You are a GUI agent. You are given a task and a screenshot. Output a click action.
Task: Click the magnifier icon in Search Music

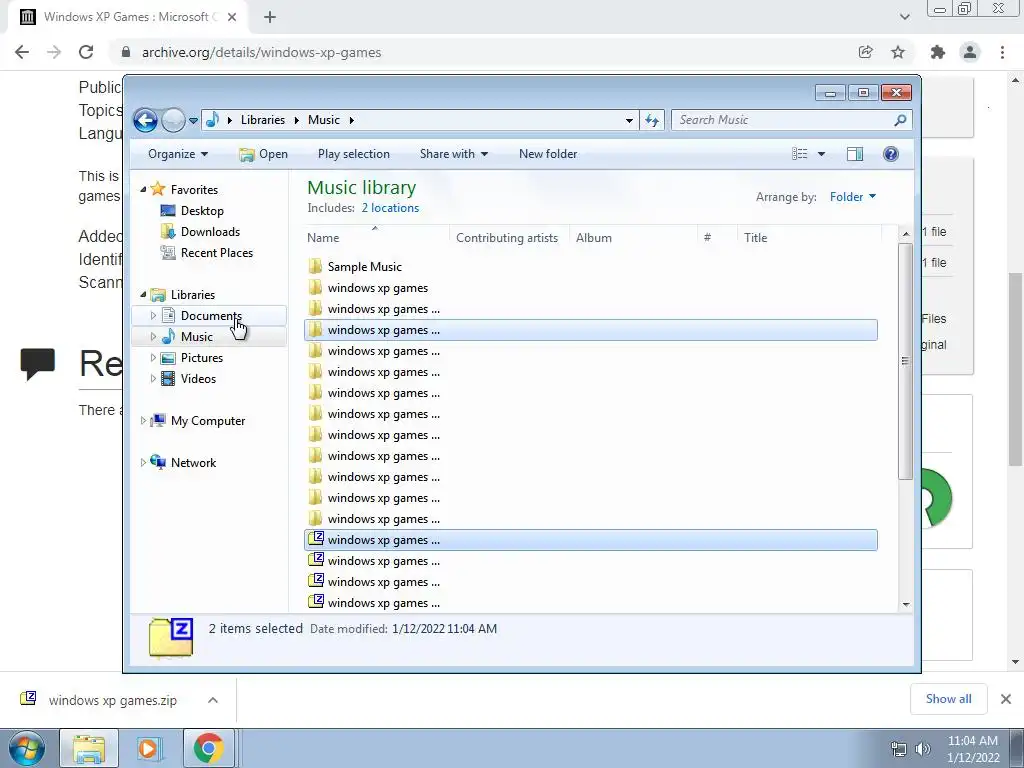(901, 120)
